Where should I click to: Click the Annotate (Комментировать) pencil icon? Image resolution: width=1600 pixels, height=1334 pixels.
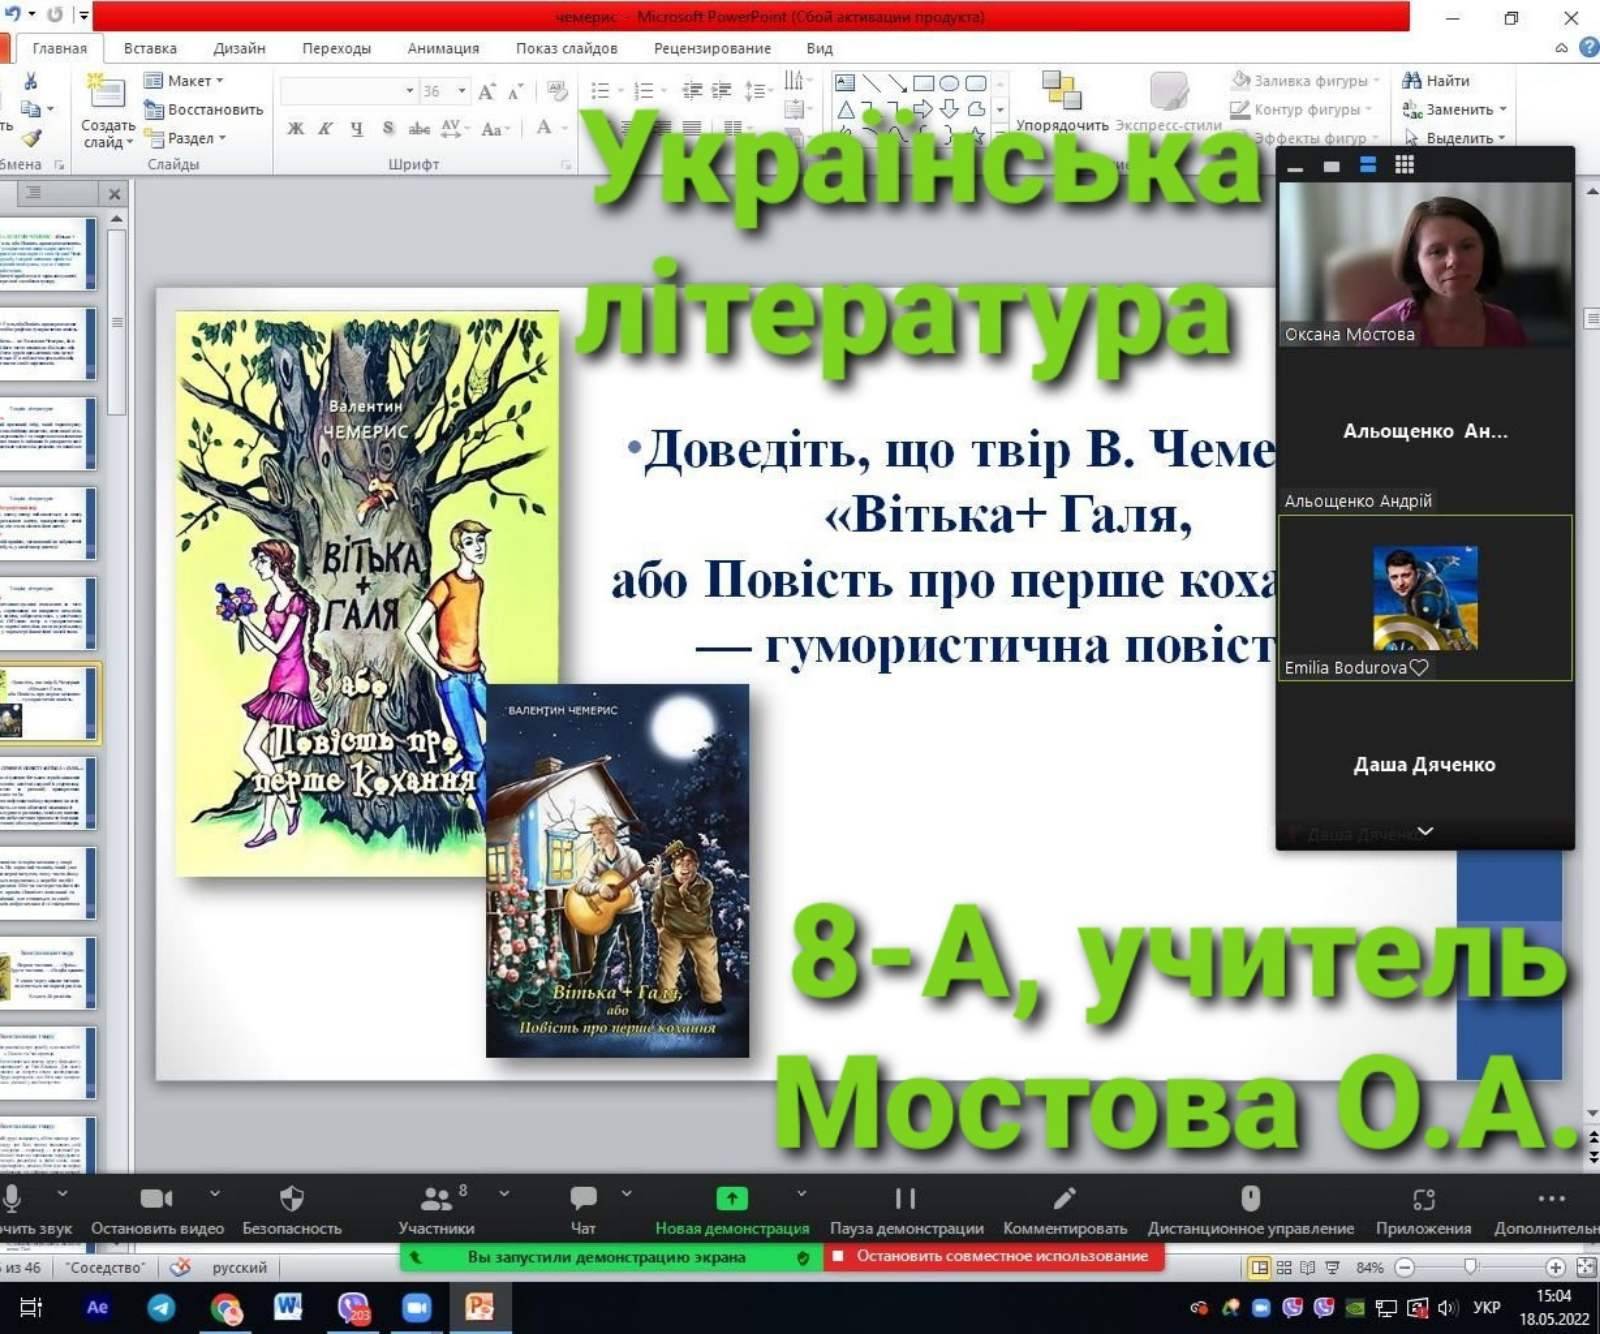(x=1064, y=1199)
